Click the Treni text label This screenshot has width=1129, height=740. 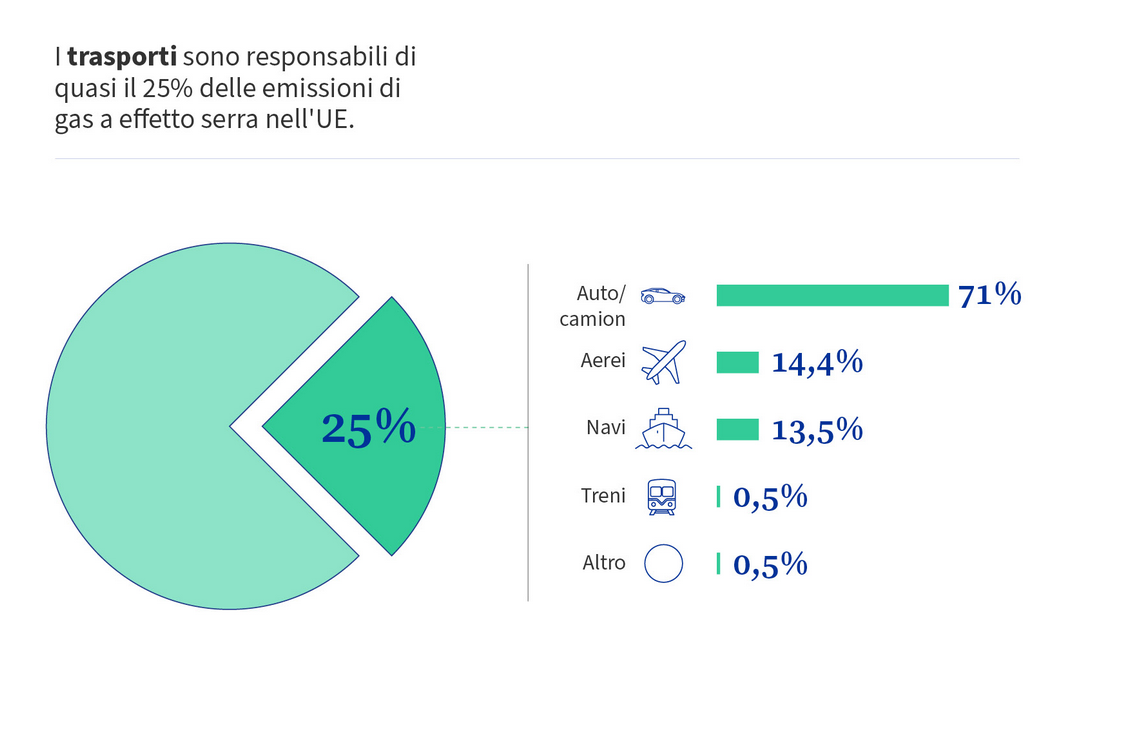coord(603,495)
